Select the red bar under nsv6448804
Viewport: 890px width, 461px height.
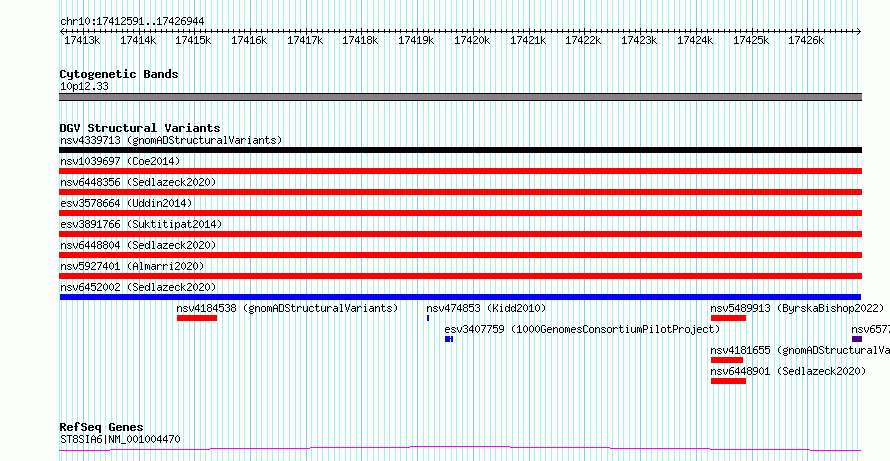[x=460, y=255]
